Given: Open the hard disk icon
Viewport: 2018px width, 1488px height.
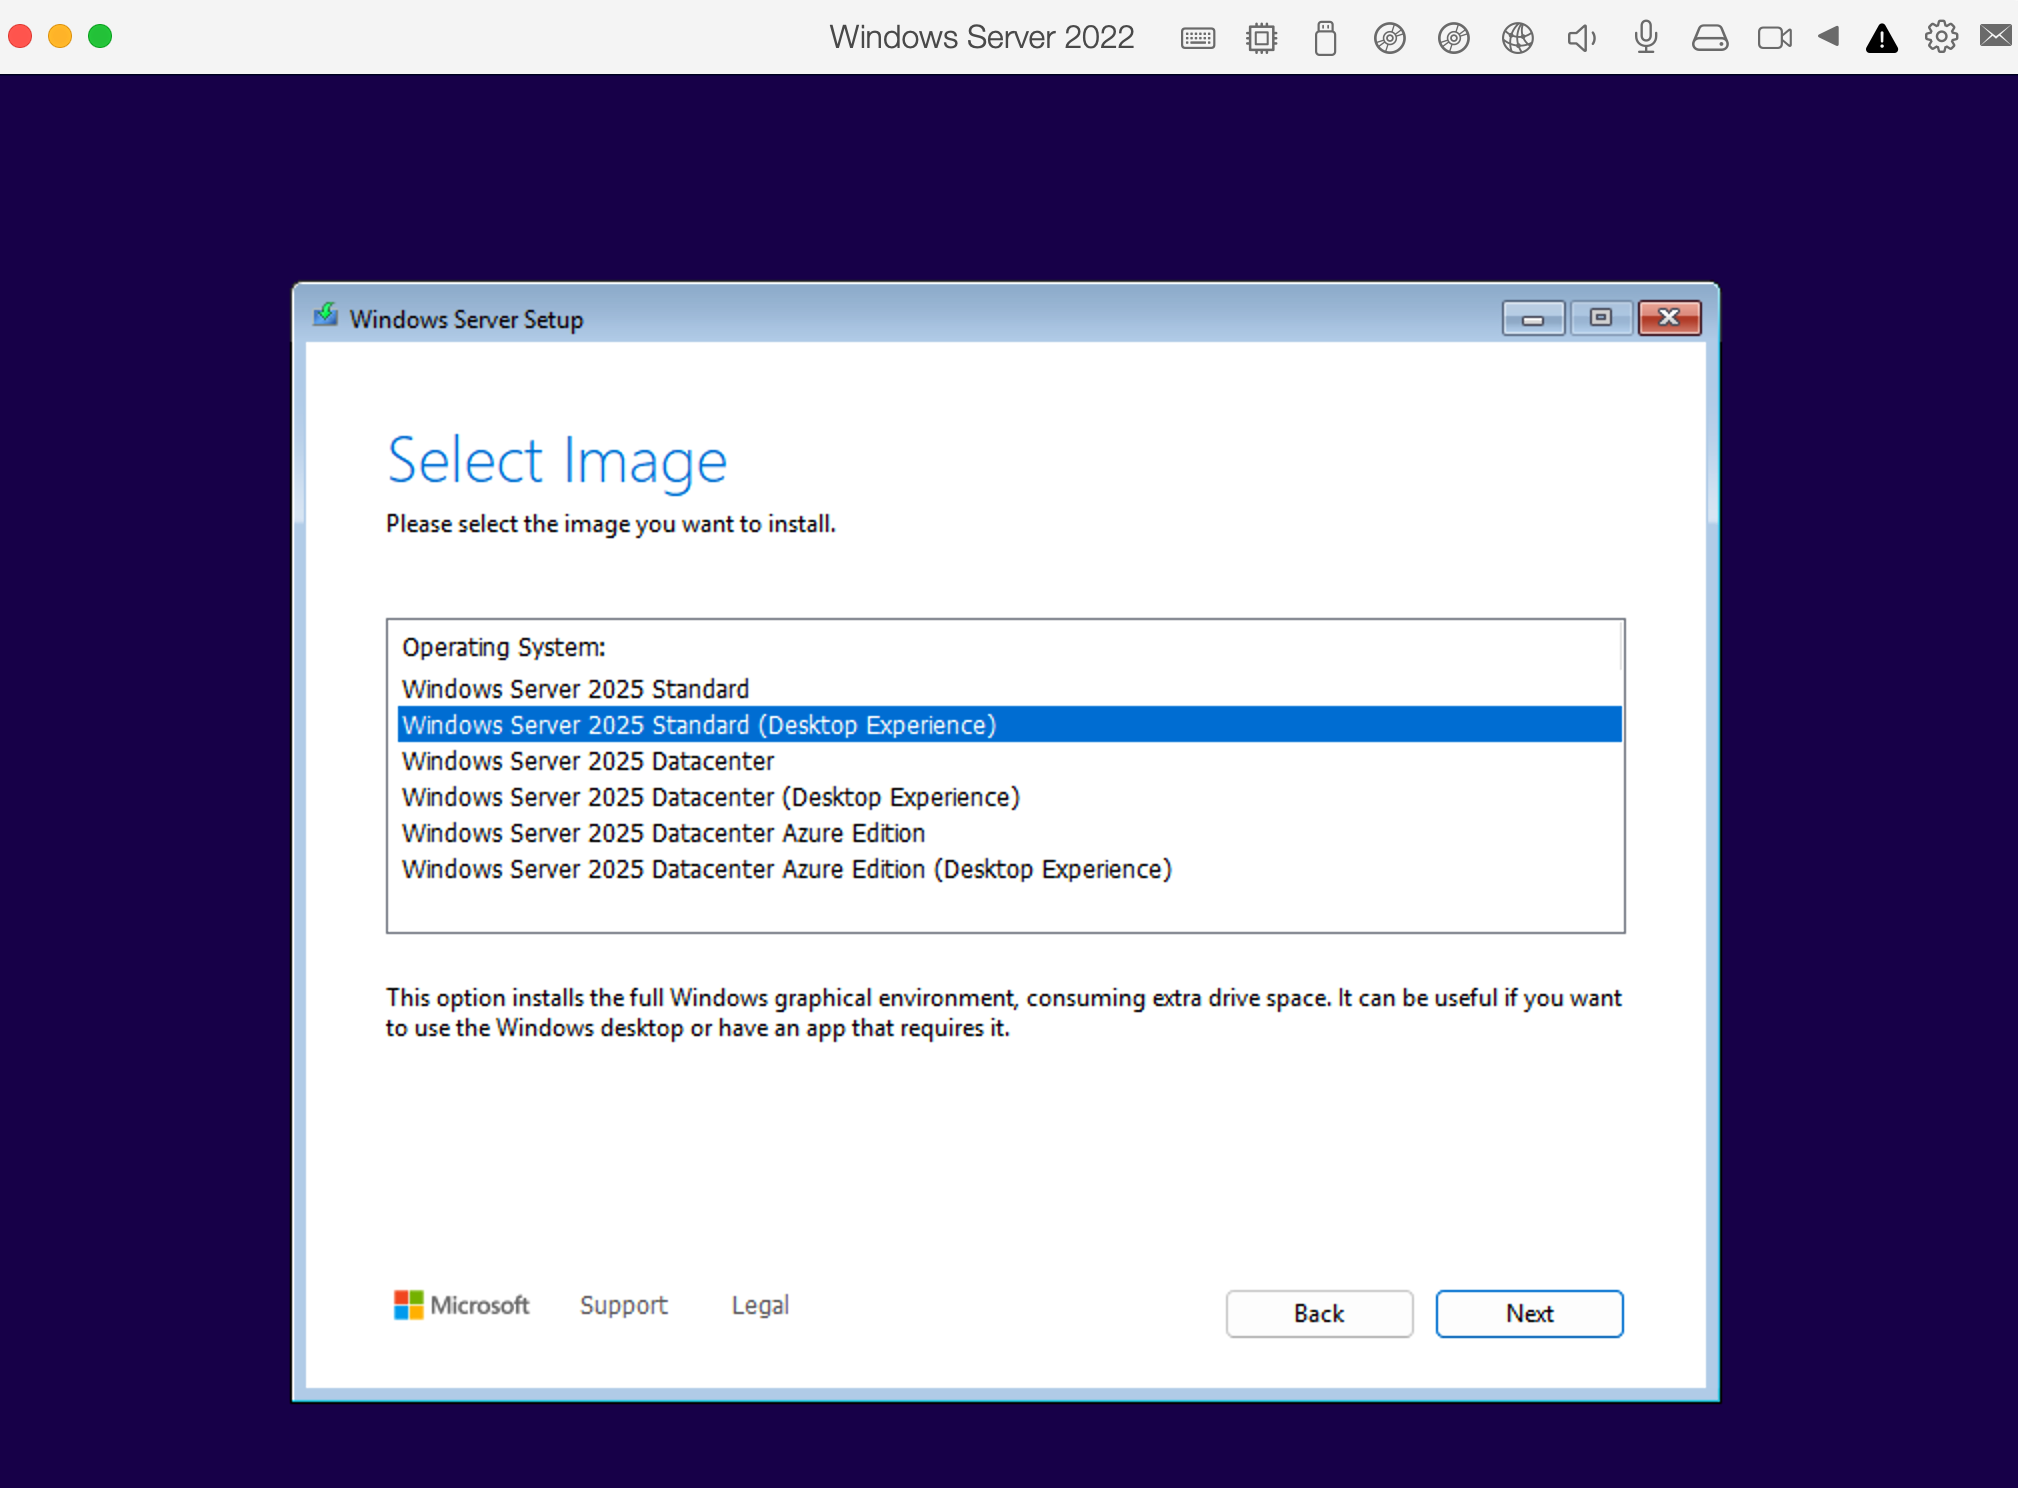Looking at the screenshot, I should pyautogui.click(x=1709, y=38).
